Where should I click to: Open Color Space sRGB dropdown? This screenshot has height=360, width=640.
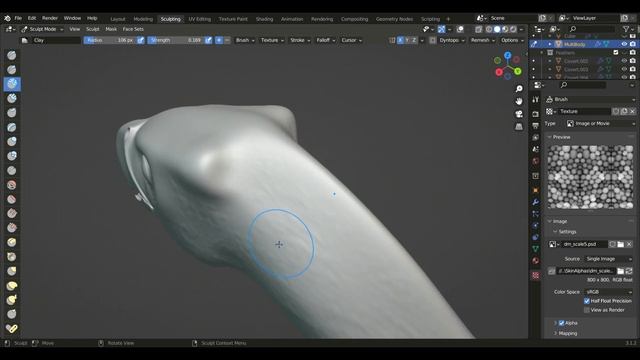608,292
